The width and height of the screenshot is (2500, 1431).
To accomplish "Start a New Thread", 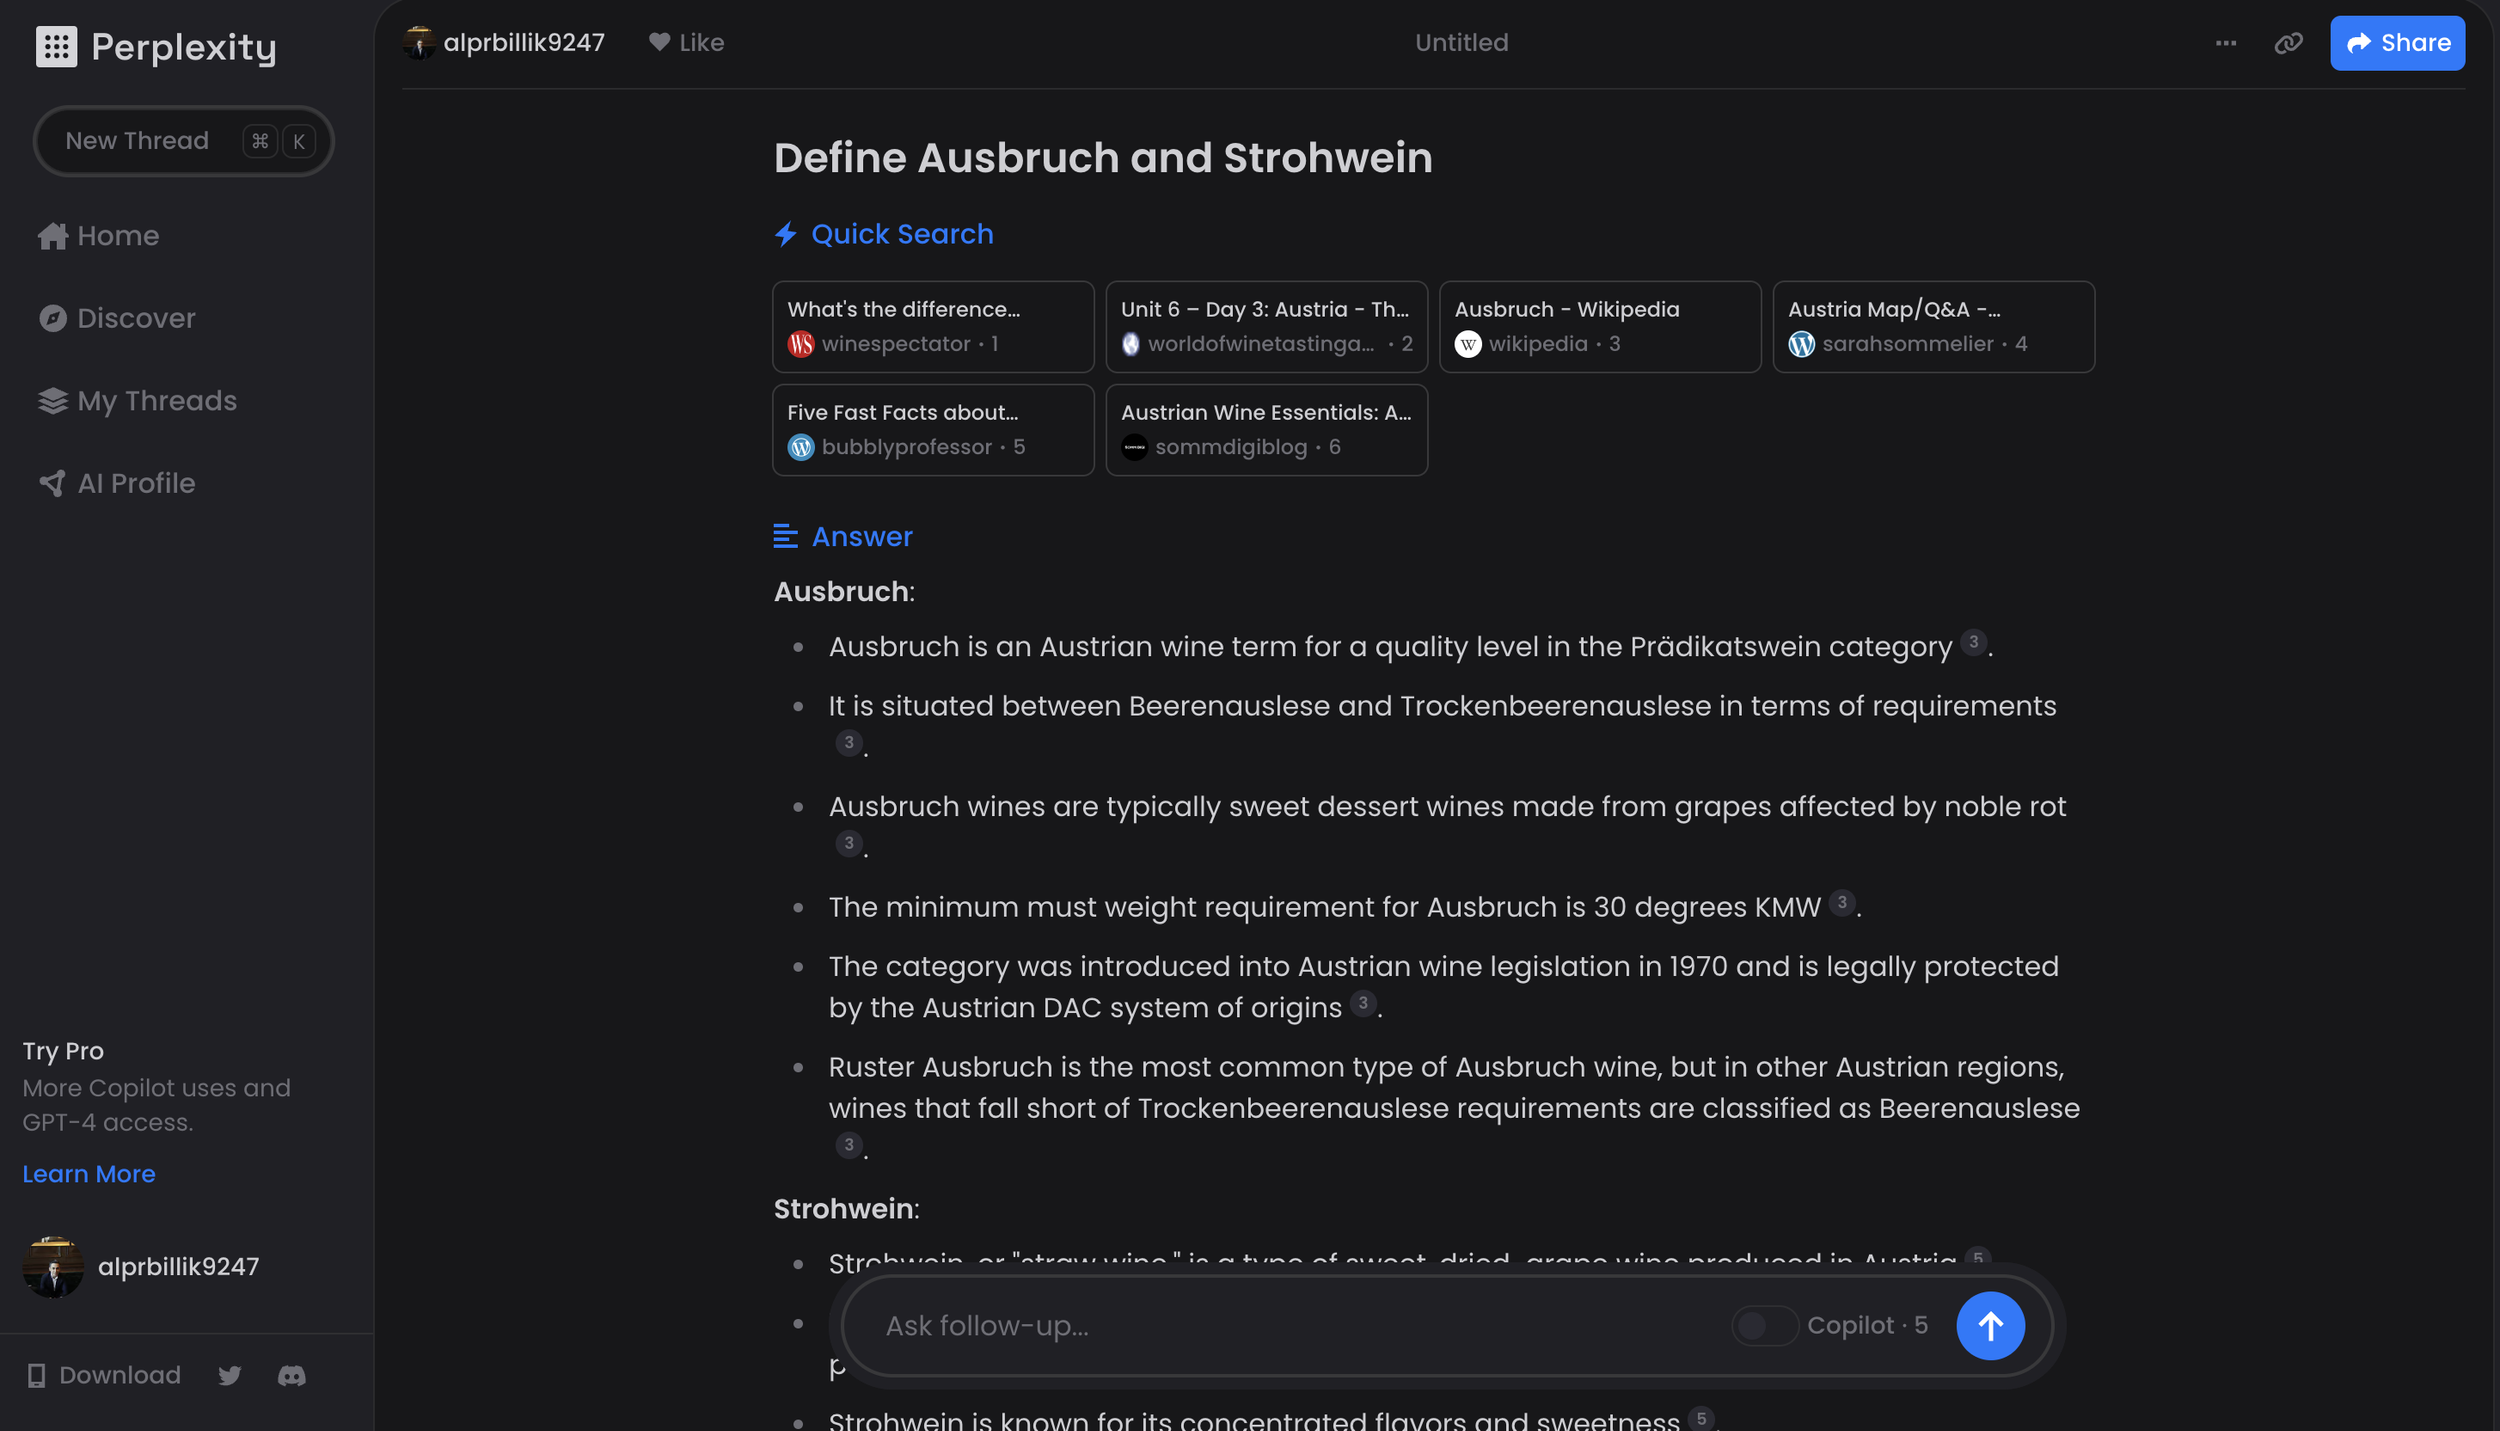I will click(138, 141).
